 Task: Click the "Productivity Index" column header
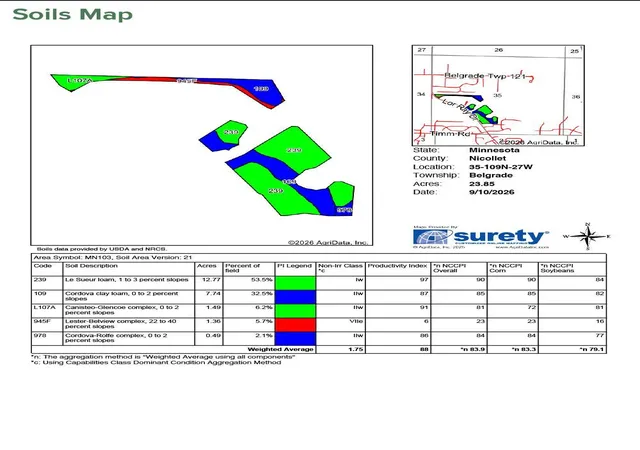(397, 266)
